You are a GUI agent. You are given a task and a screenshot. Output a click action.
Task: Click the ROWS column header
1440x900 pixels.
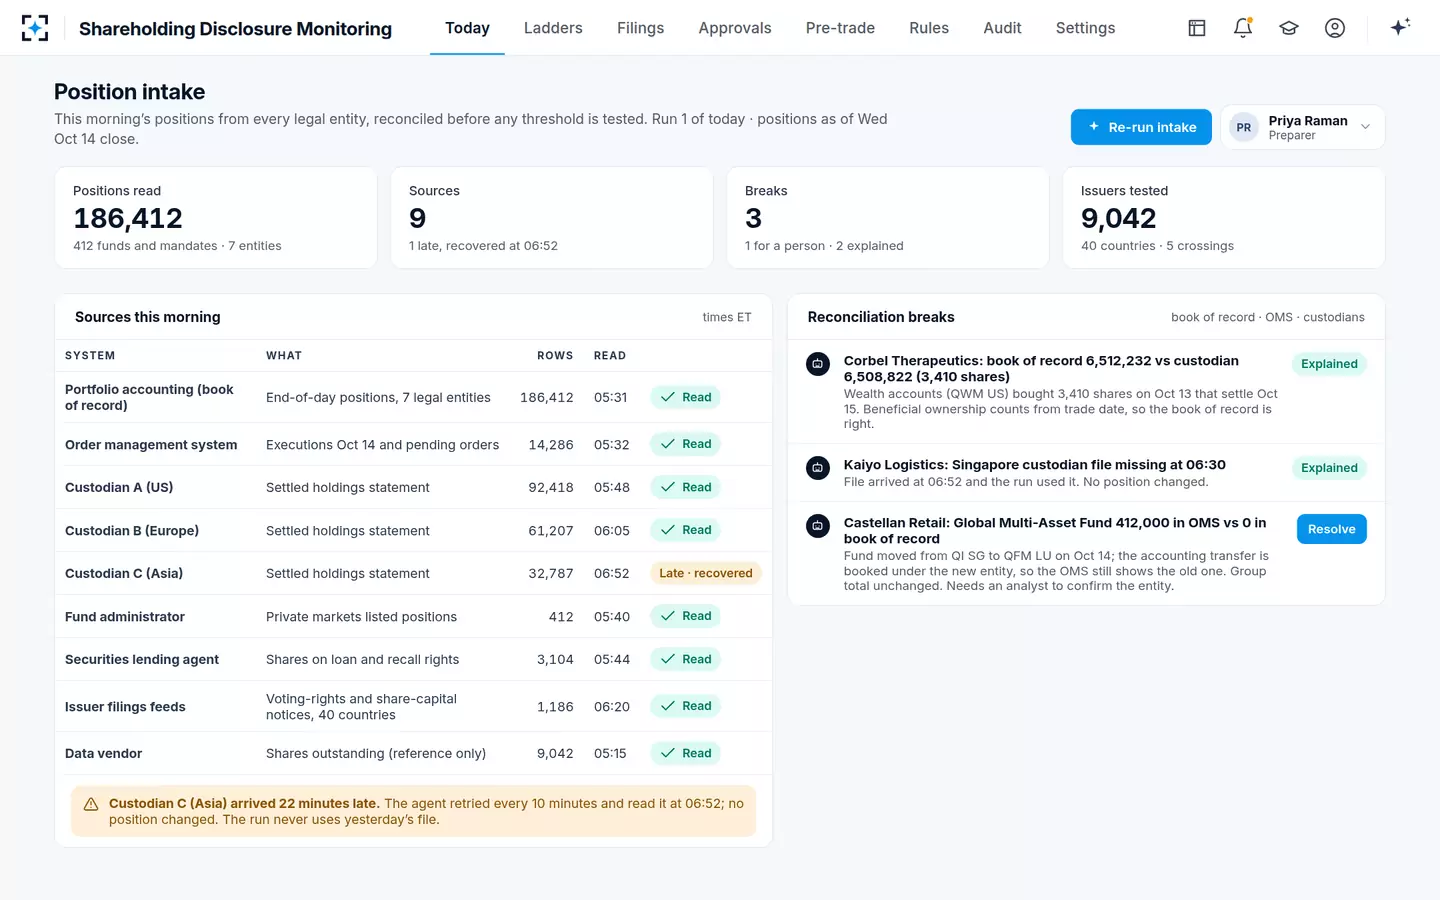coord(555,356)
